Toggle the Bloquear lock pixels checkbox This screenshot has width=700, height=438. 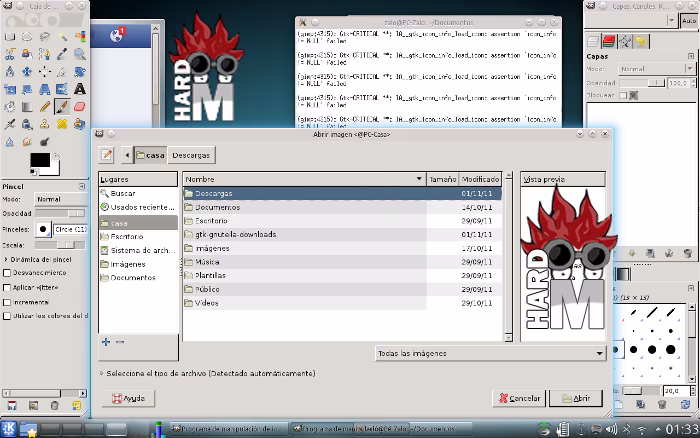tap(623, 95)
